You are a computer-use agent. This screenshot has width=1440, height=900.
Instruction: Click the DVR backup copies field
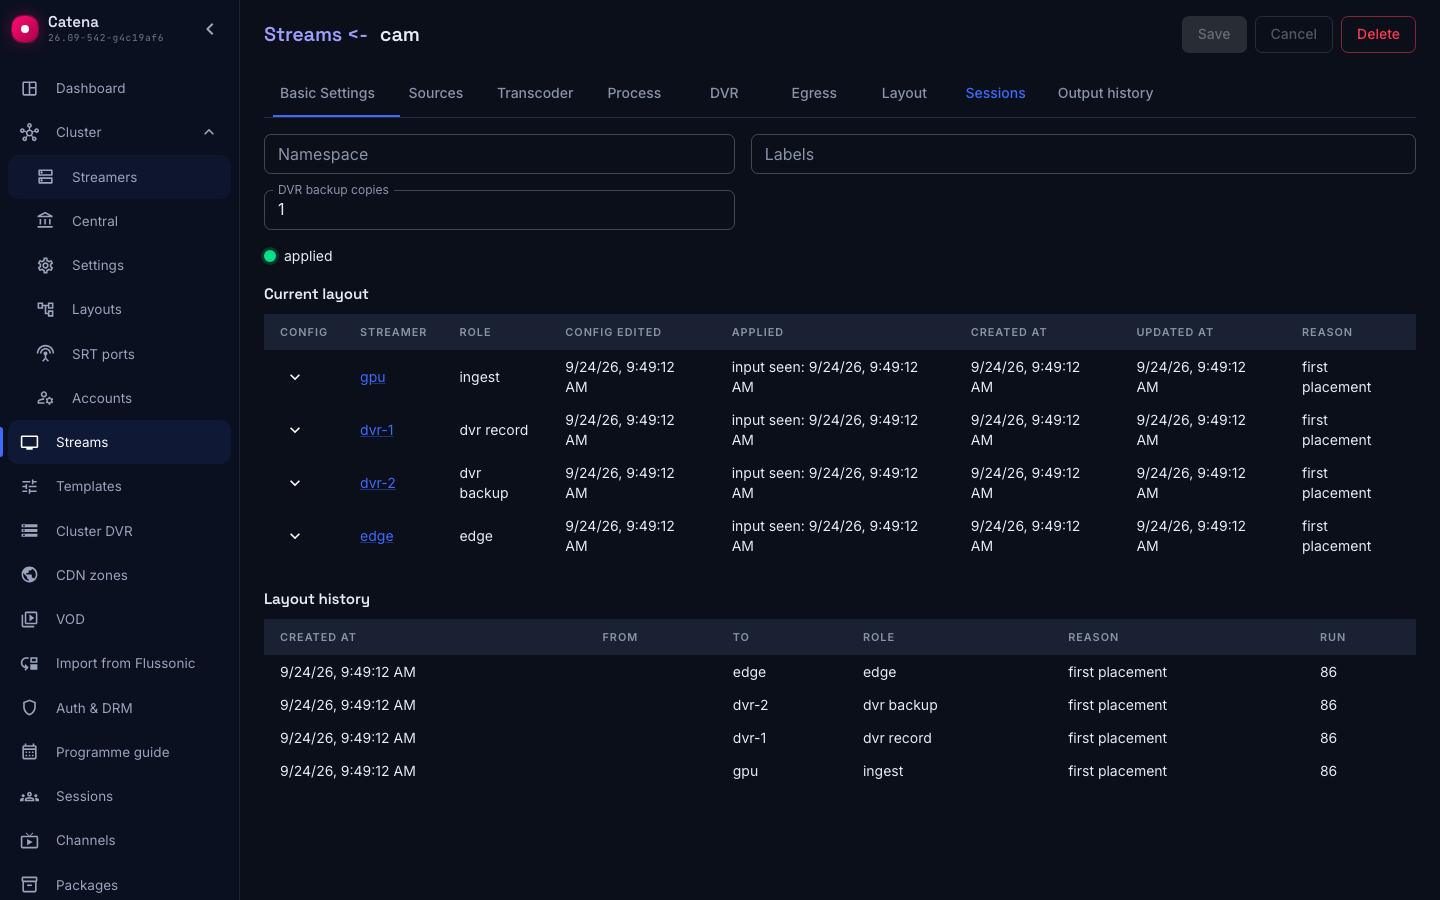tap(499, 210)
